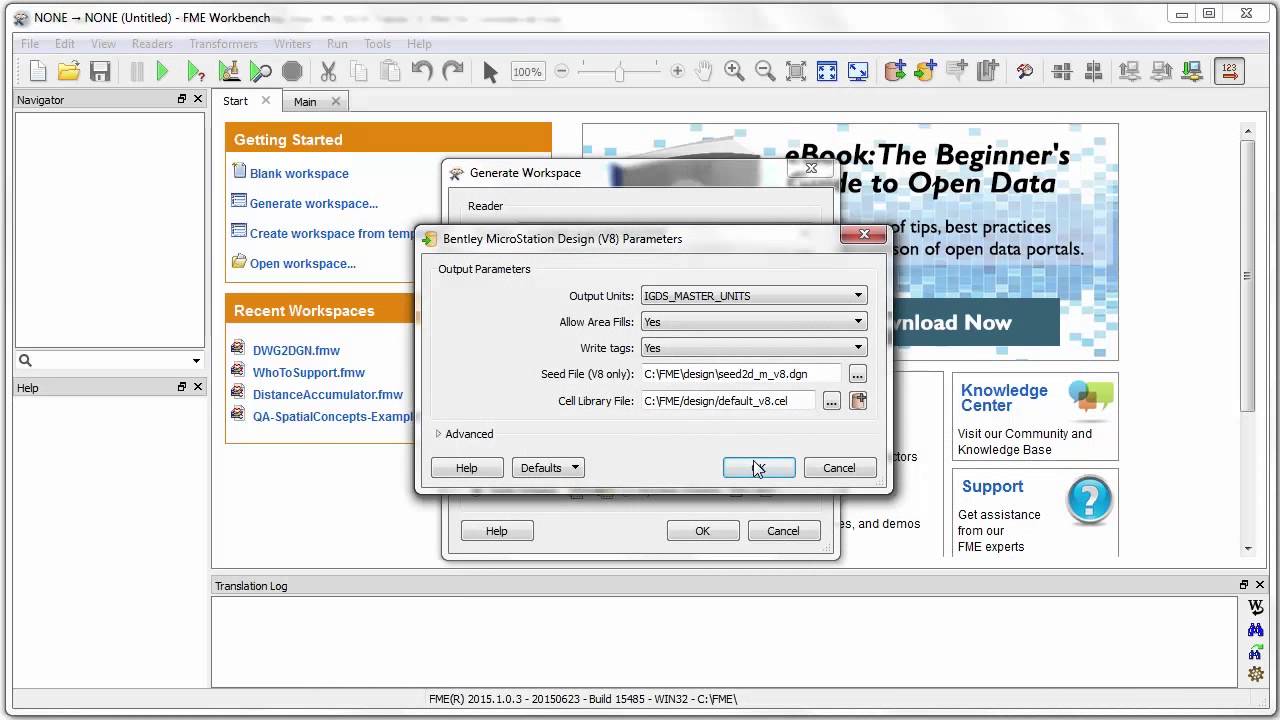
Task: Open the Writers menu
Action: 292,44
